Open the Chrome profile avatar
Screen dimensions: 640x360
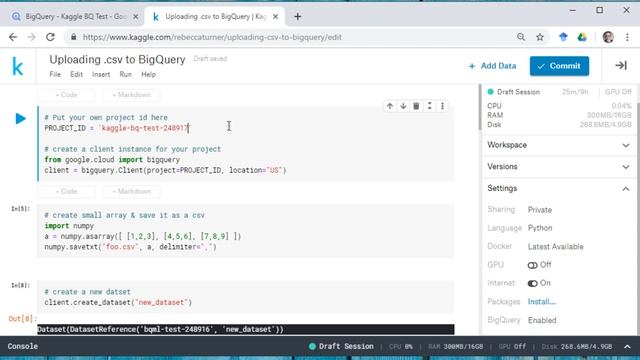[608, 37]
